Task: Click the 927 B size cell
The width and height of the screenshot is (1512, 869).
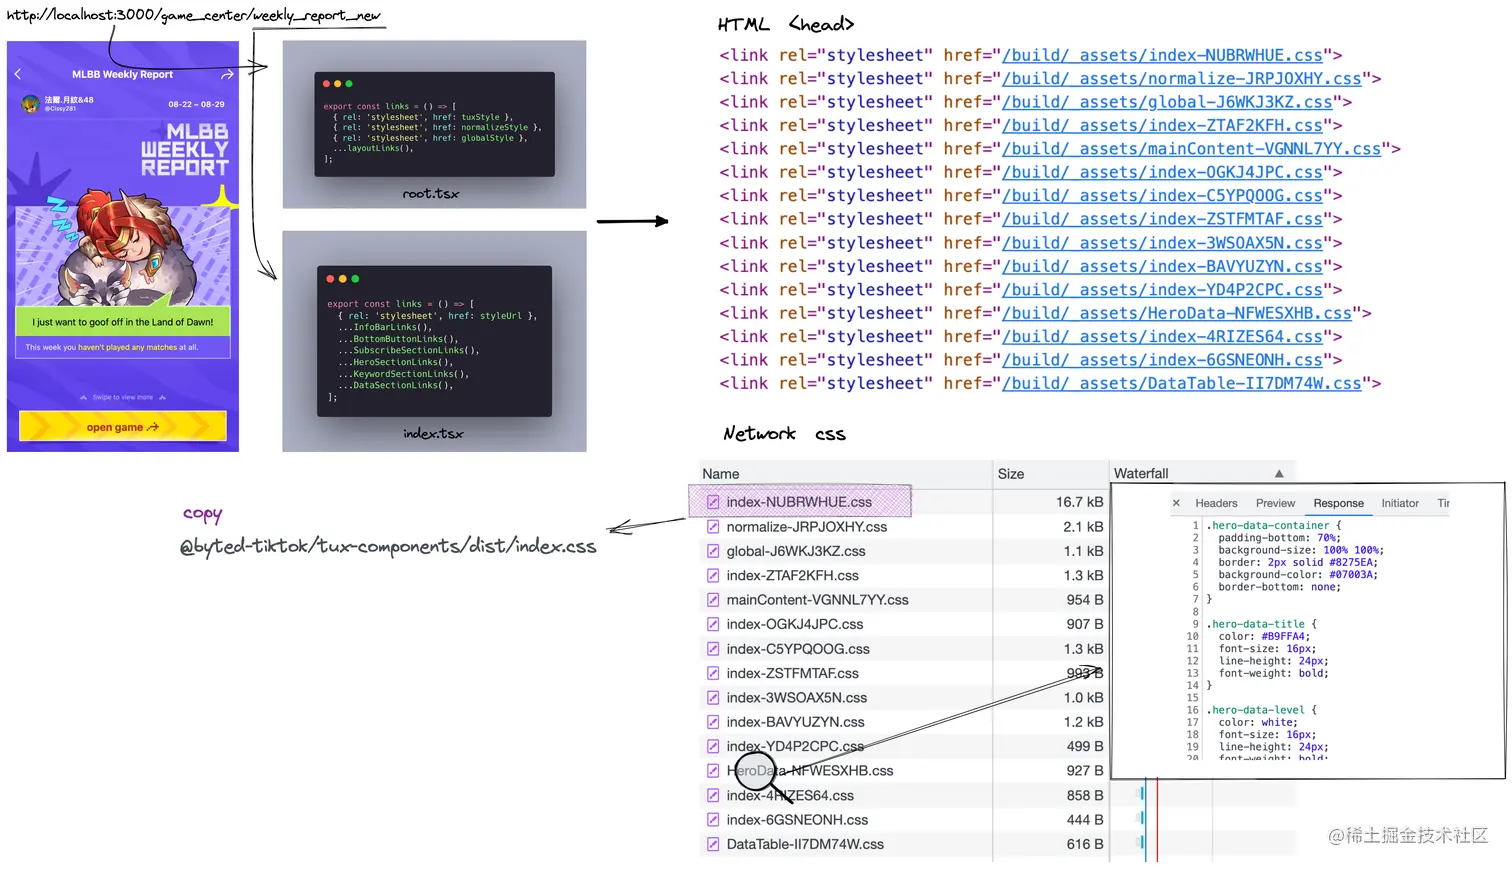Action: coord(1085,771)
